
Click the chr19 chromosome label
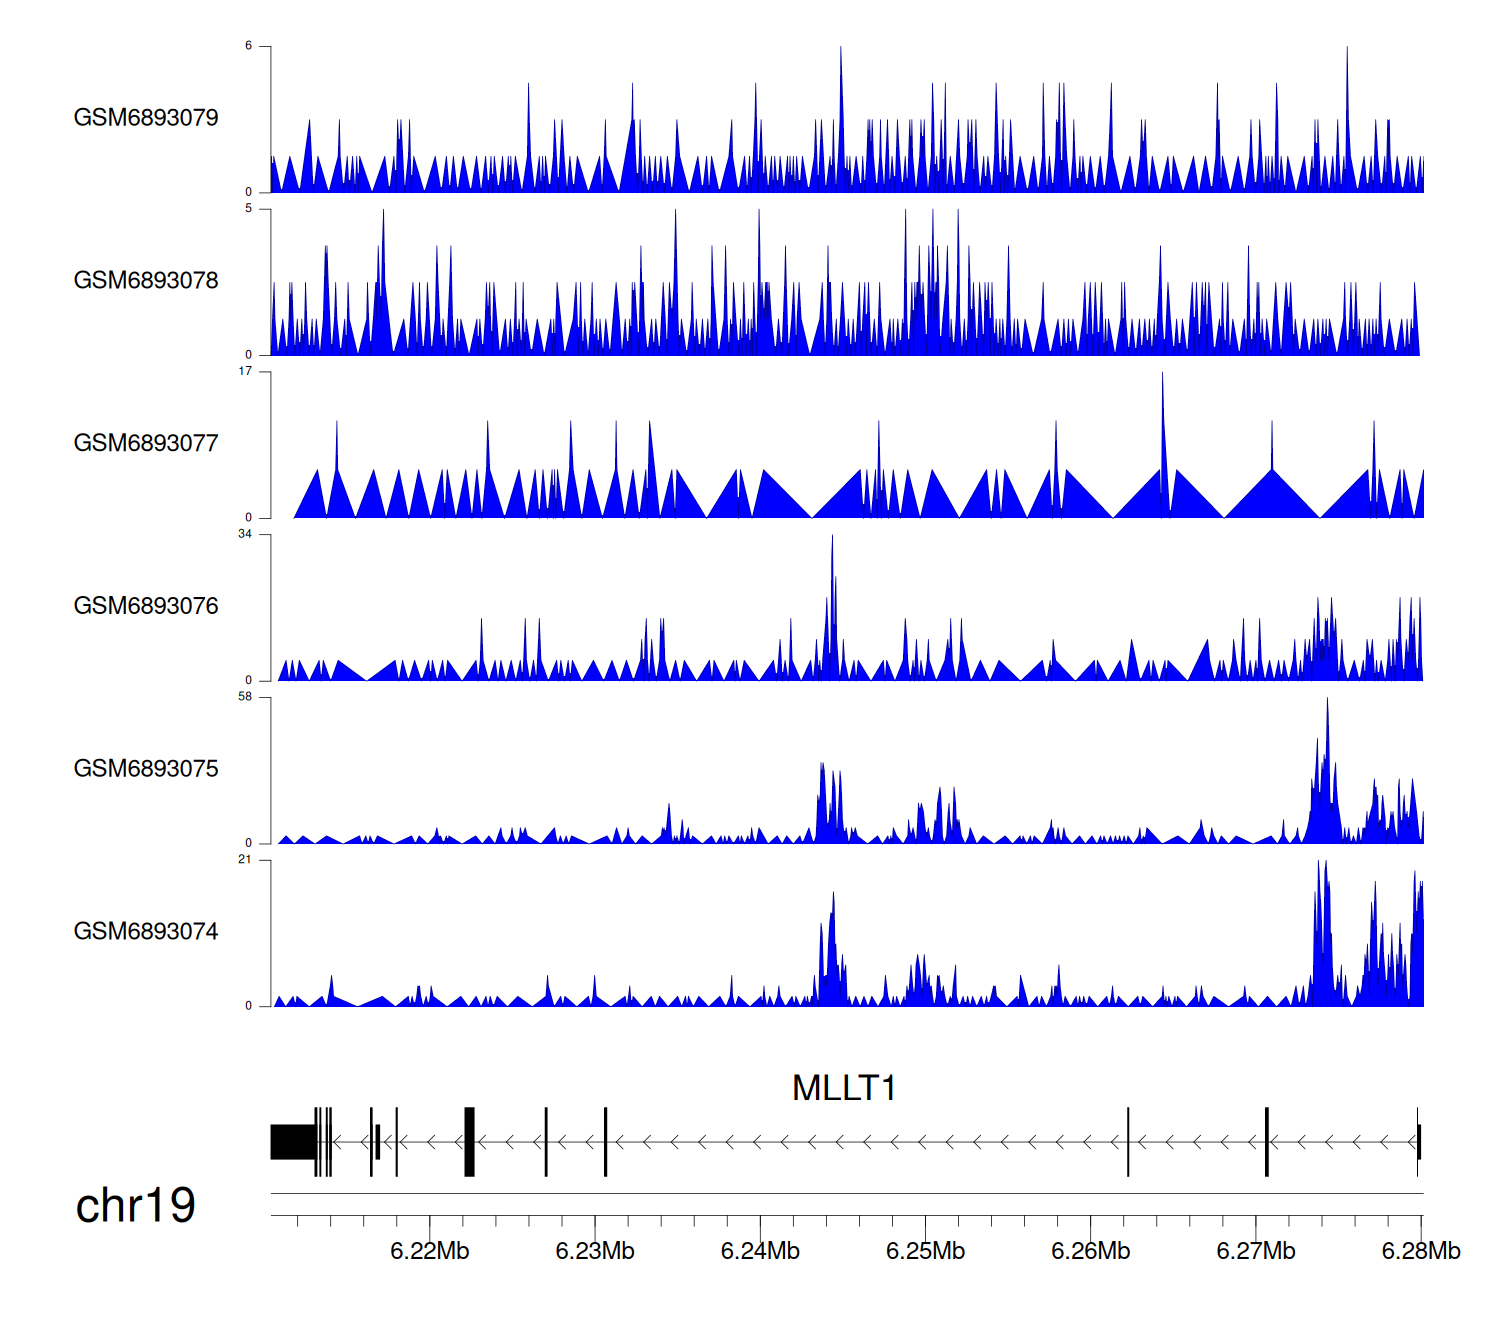coord(136,1206)
